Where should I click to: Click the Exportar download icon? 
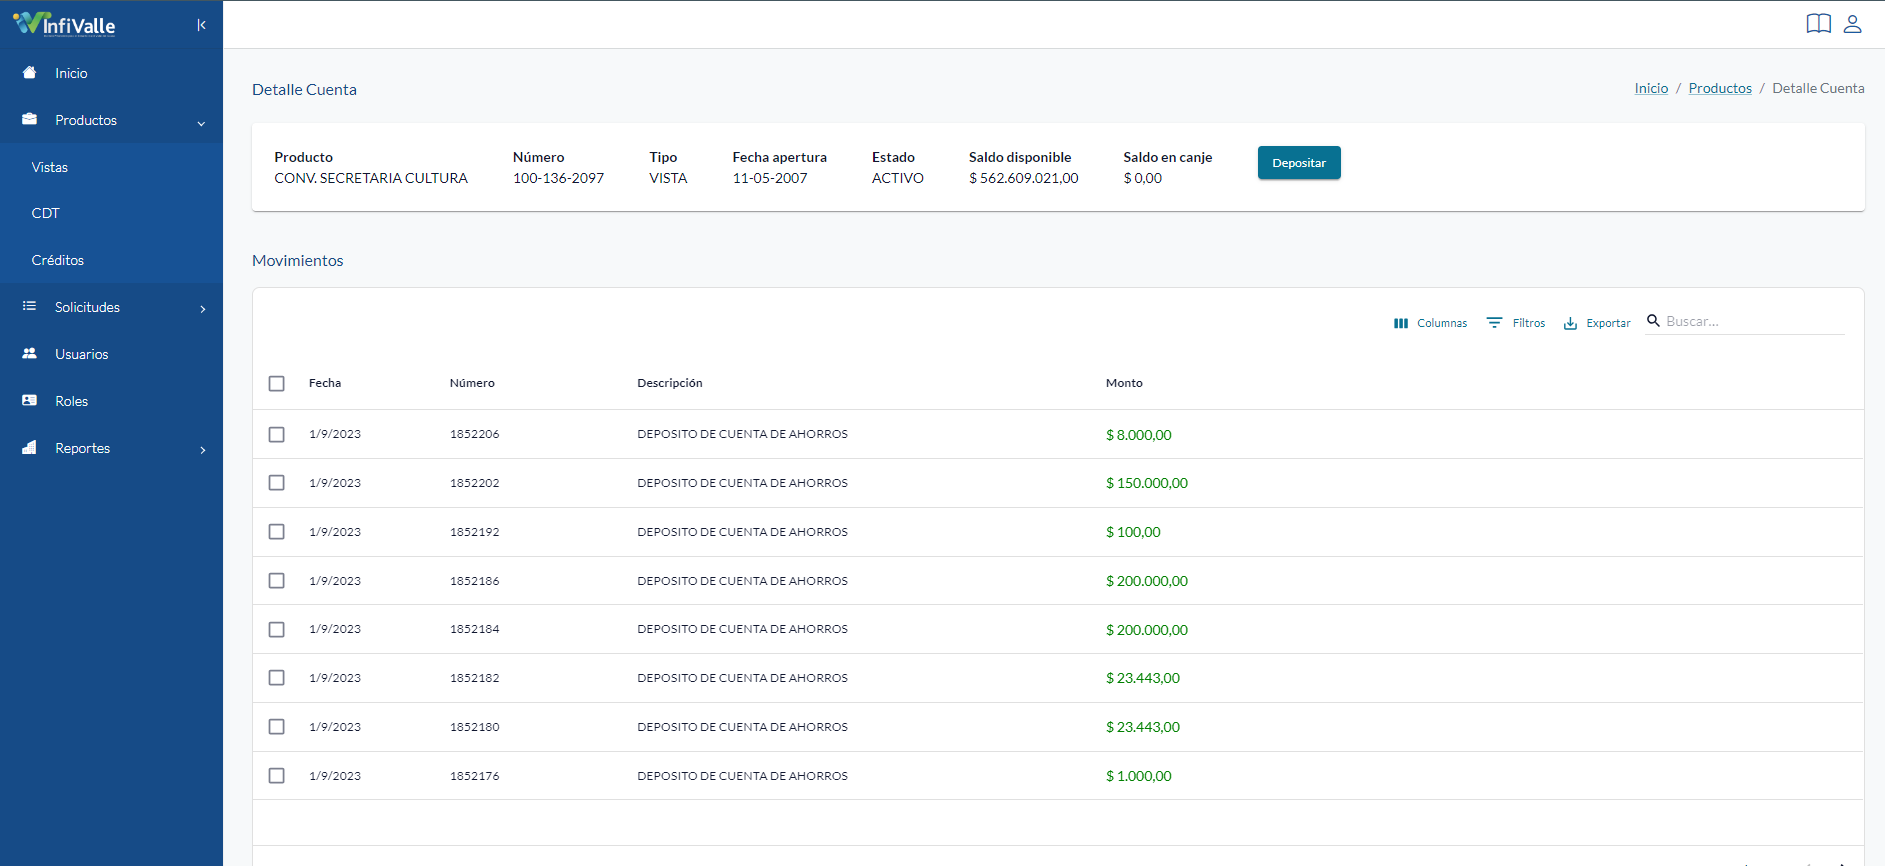(x=1570, y=323)
